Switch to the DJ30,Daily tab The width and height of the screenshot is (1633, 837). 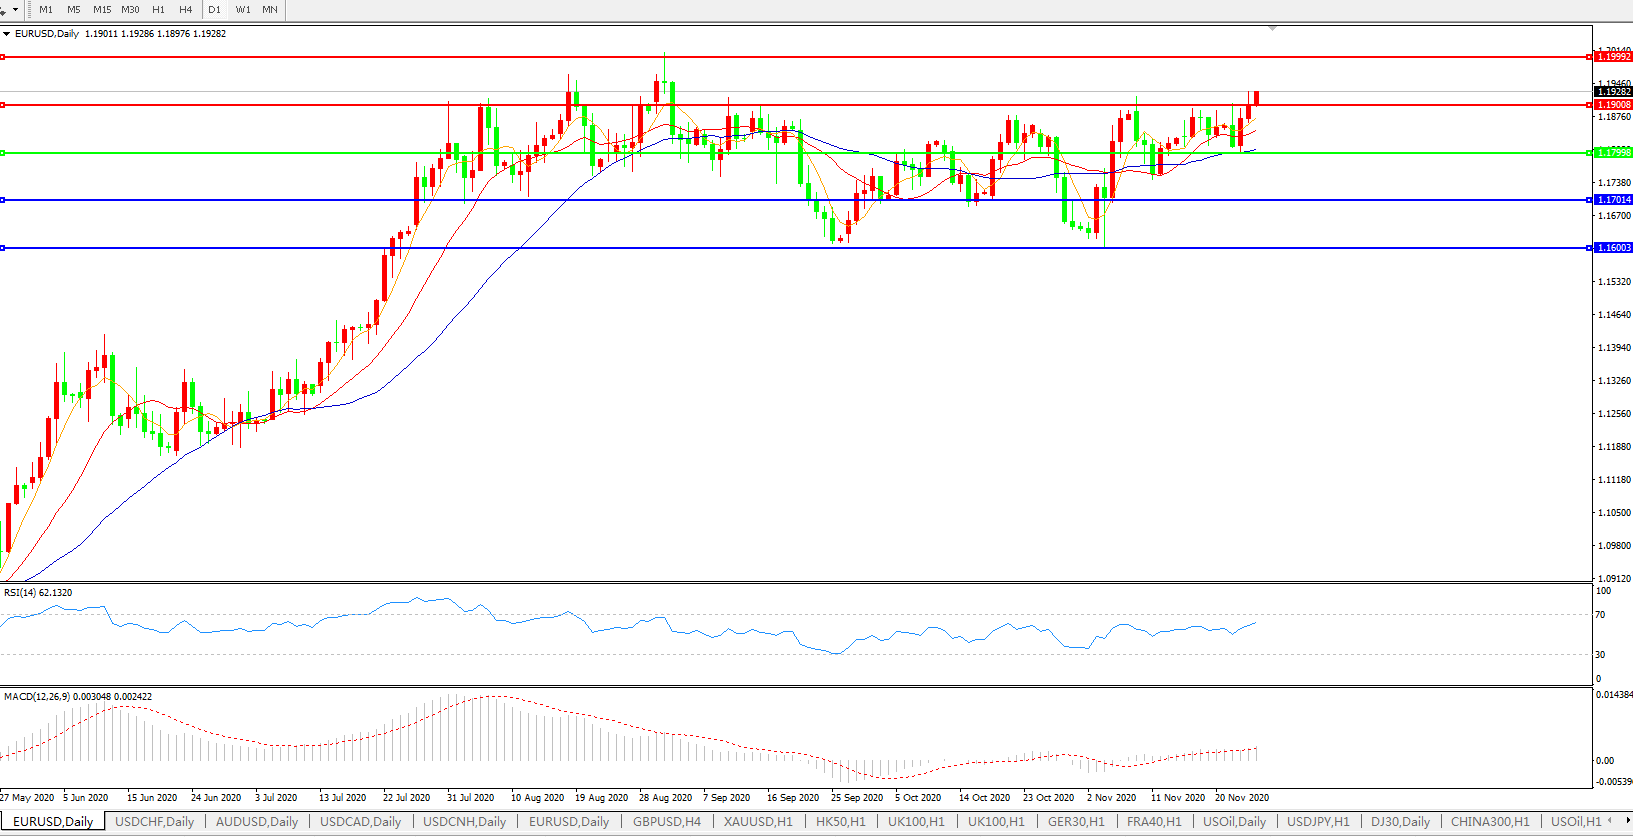click(x=1400, y=822)
